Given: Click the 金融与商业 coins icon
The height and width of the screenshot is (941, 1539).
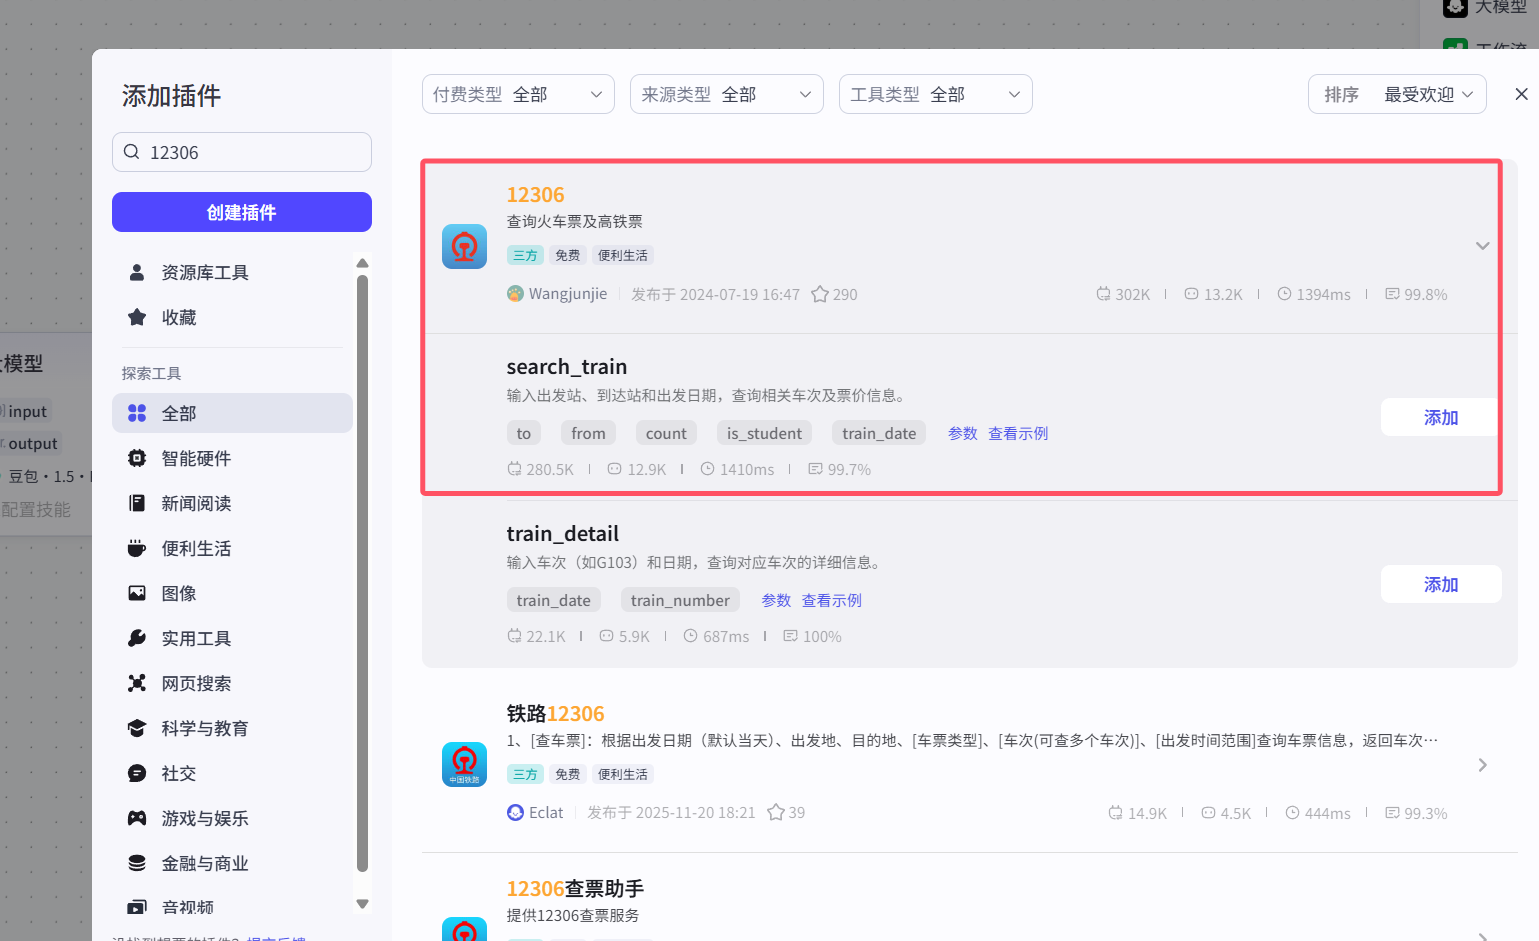Looking at the screenshot, I should tap(137, 863).
